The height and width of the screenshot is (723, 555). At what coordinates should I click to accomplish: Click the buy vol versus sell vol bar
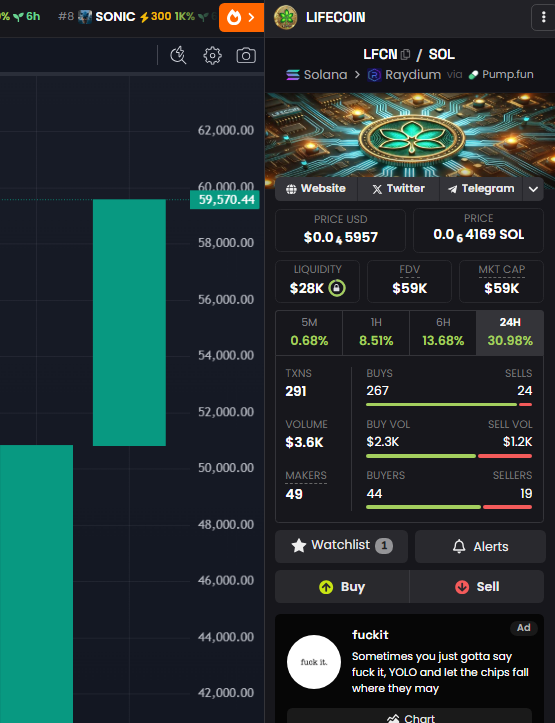449,456
